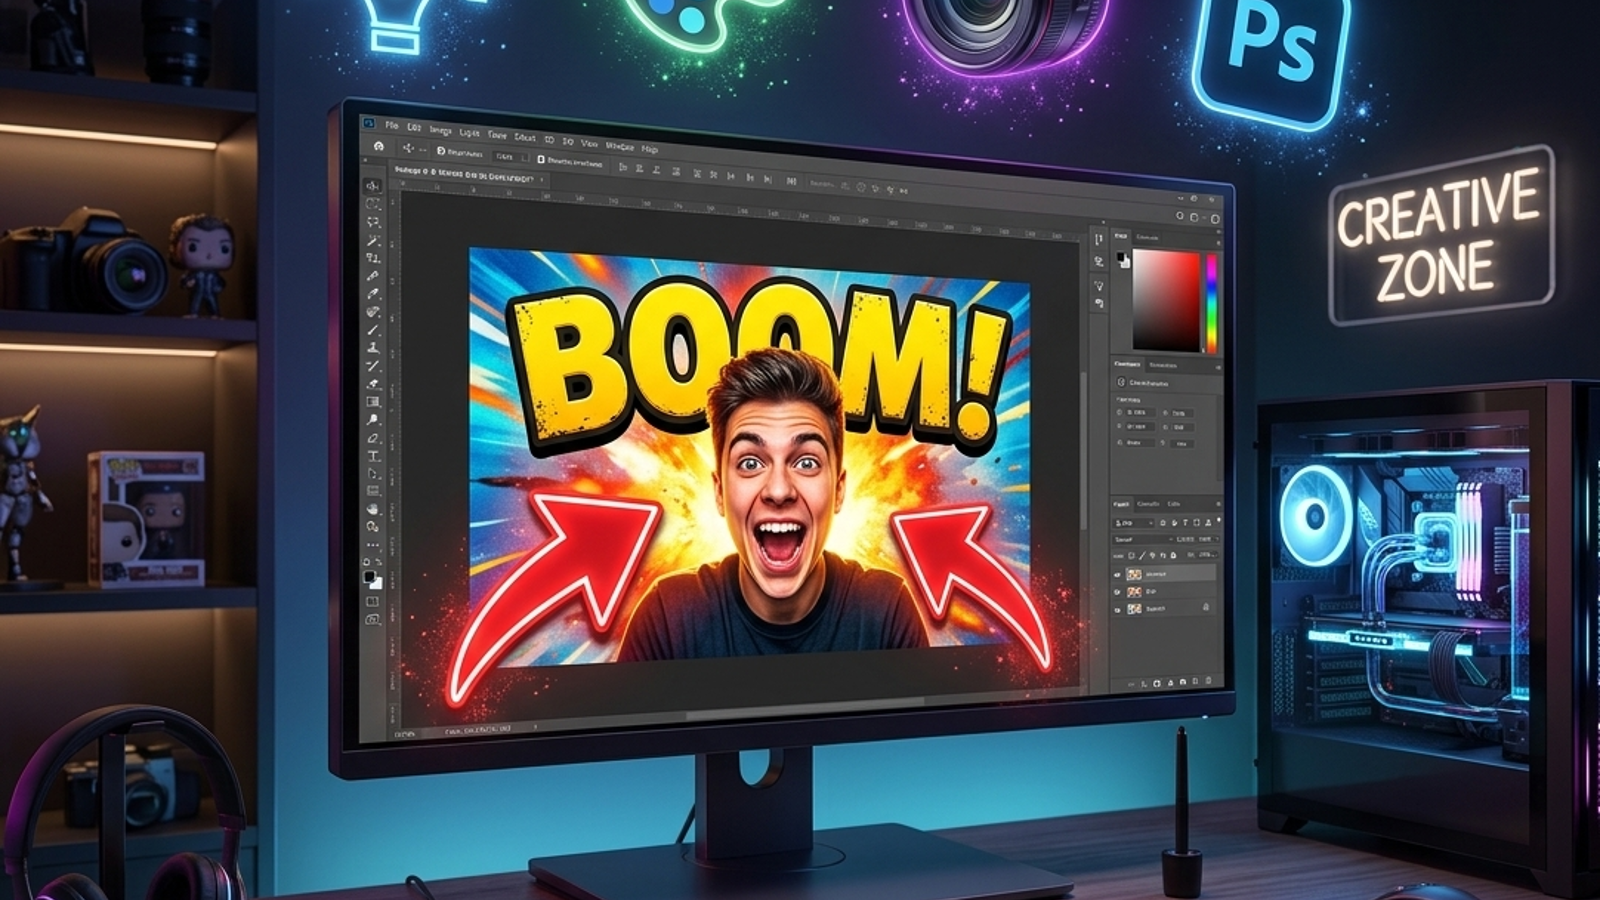Select the Move tool in the toolbar
Image resolution: width=1600 pixels, height=900 pixels.
(x=373, y=187)
